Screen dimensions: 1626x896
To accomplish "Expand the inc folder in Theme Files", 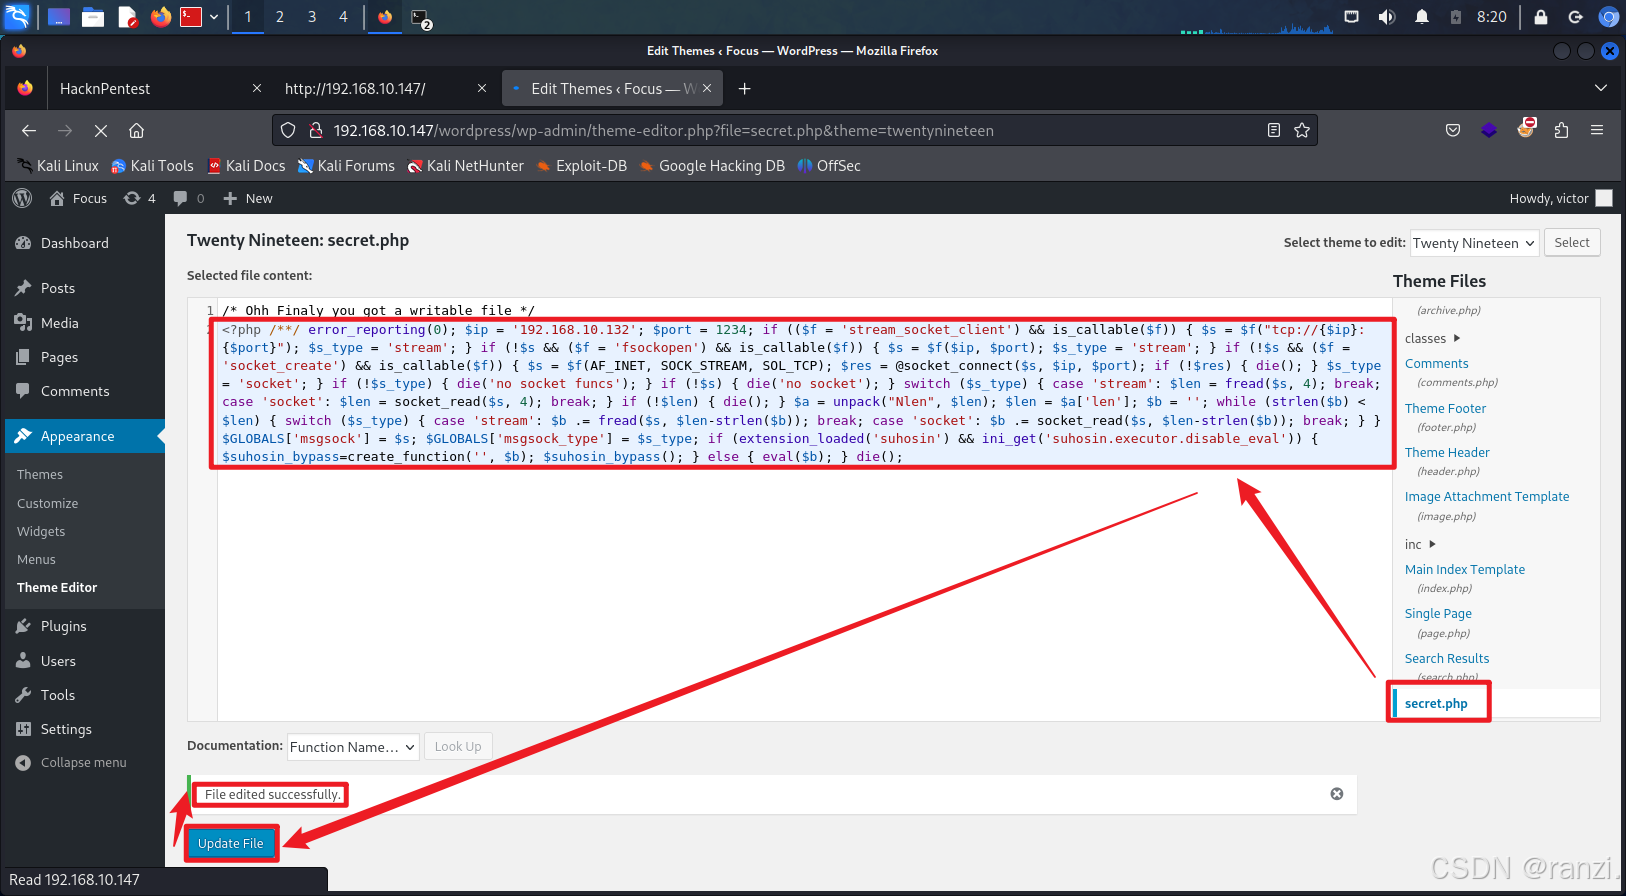I will [1420, 544].
